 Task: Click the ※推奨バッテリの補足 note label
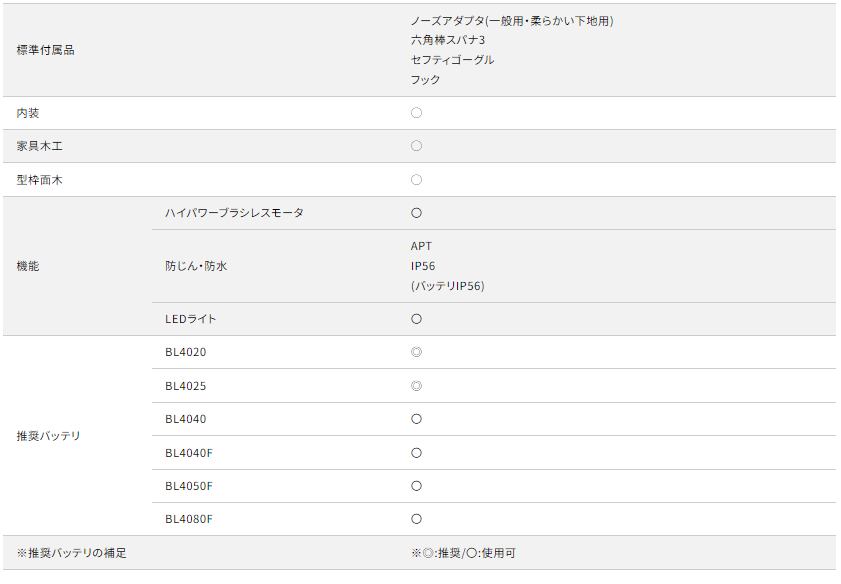click(71, 553)
